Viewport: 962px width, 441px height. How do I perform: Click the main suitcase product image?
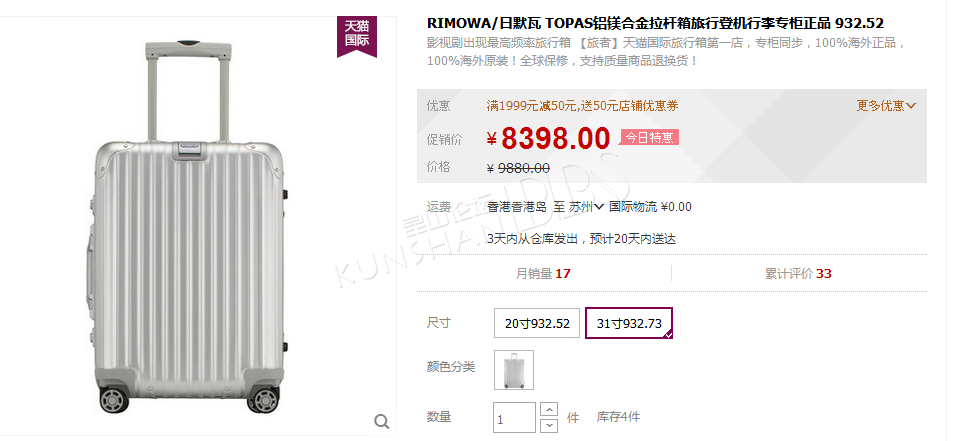click(x=188, y=226)
